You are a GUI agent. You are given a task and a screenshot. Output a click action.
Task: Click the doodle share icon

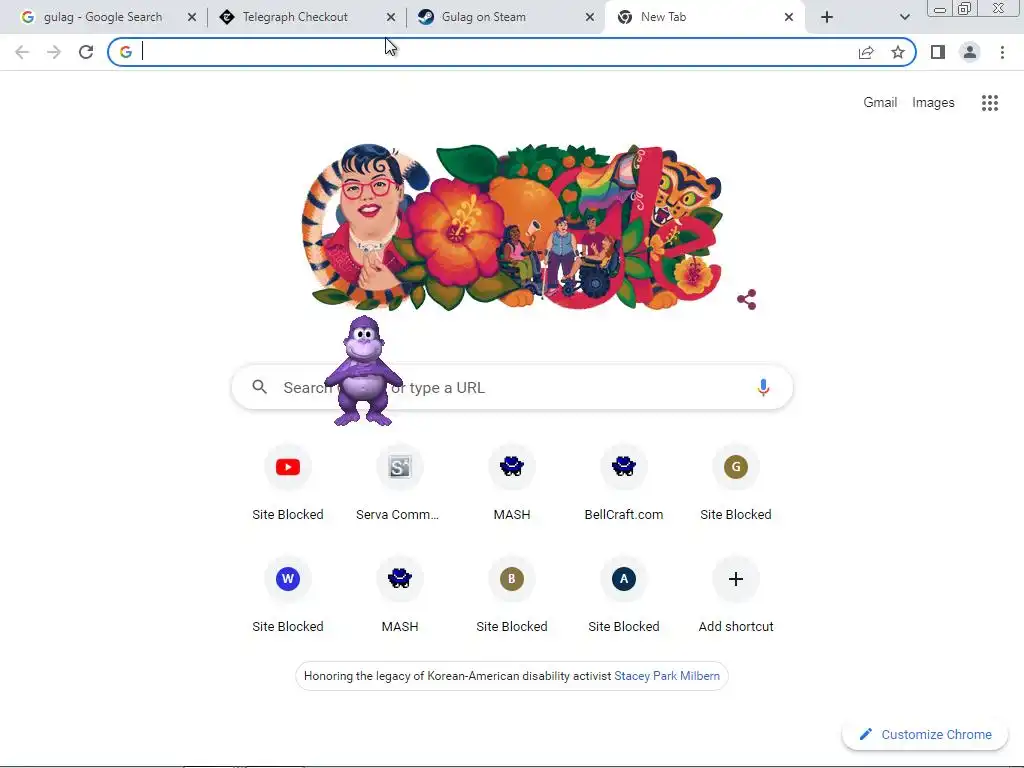click(x=746, y=300)
